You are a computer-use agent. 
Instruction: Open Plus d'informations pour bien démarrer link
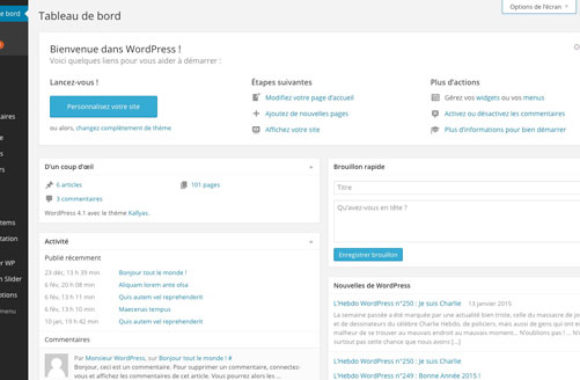505,130
